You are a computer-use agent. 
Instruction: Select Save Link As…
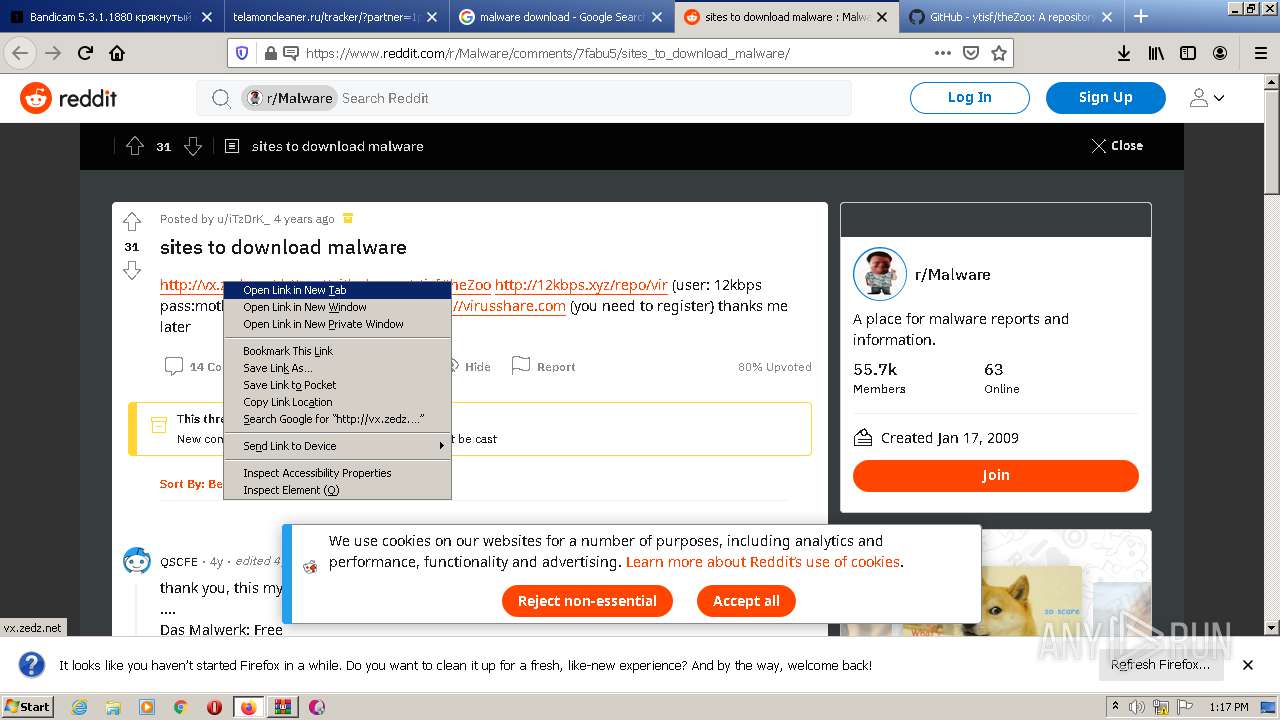click(x=337, y=368)
